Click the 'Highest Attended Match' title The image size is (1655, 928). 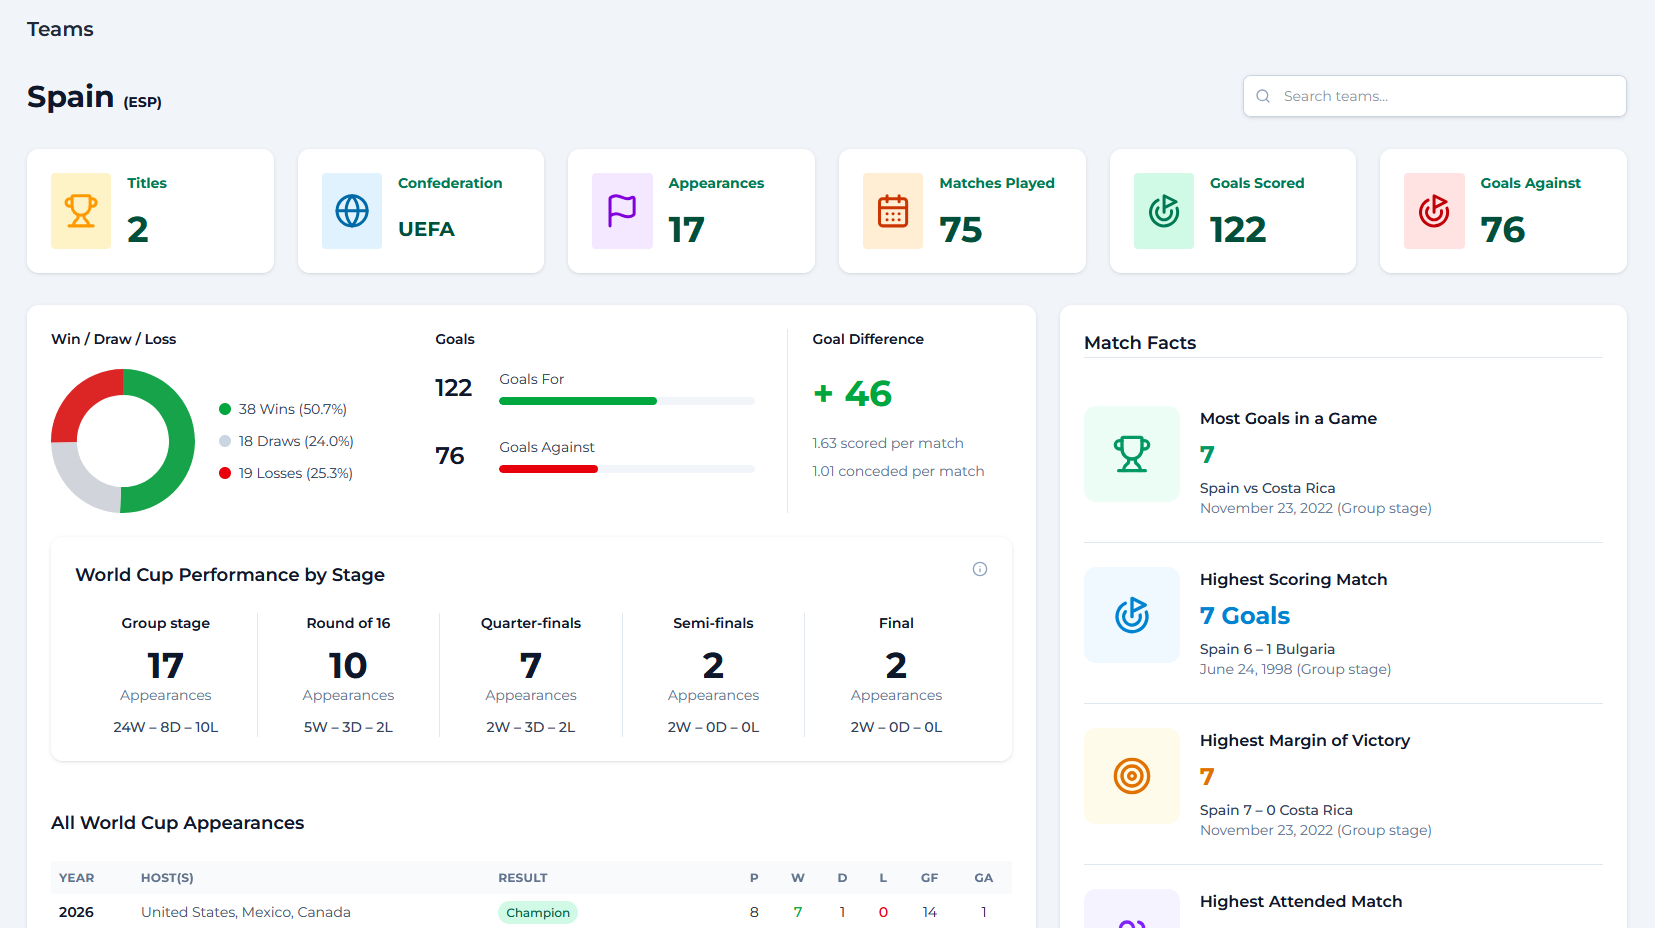point(1301,901)
